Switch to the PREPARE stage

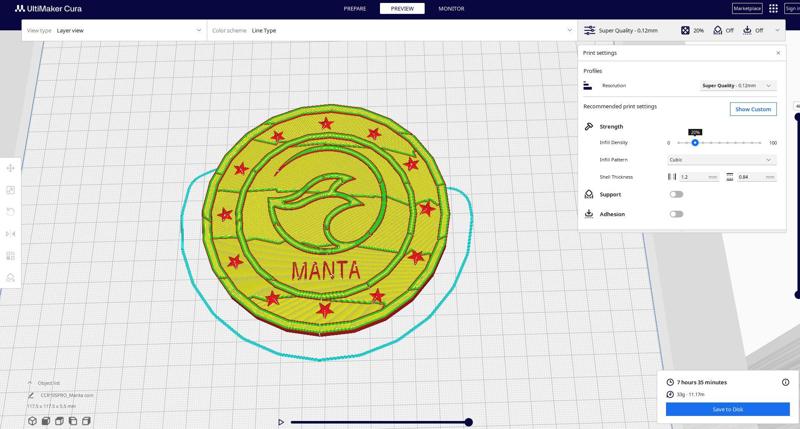pos(355,9)
